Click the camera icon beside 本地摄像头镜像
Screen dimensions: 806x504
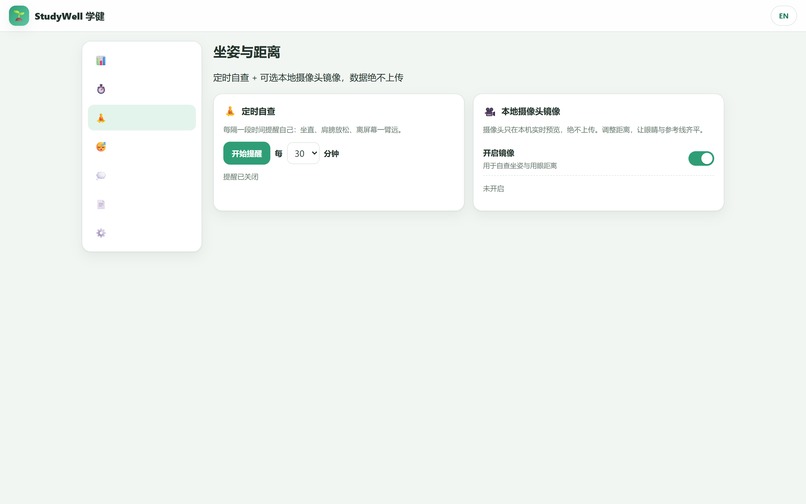489,111
